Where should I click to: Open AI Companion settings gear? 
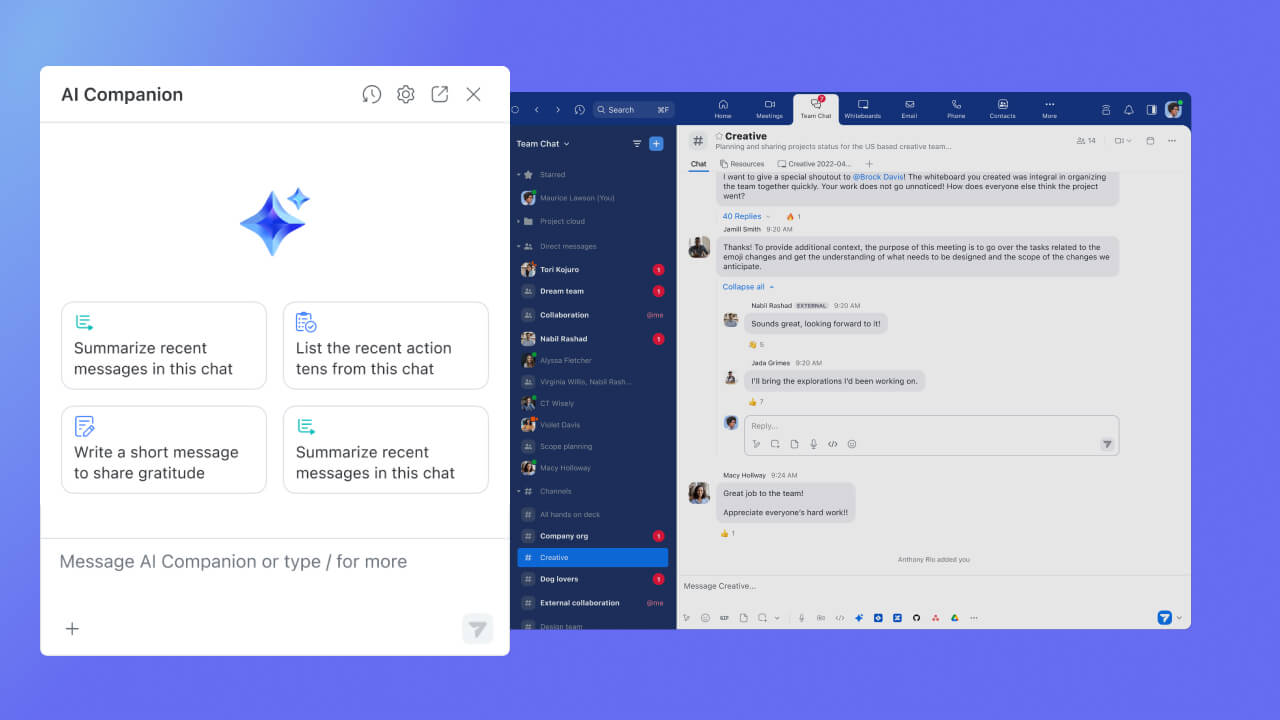point(405,94)
